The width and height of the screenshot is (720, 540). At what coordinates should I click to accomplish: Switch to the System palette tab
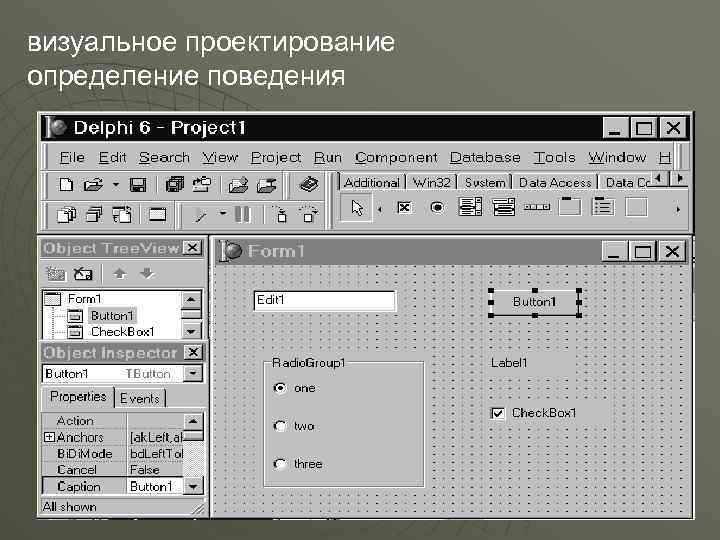pyautogui.click(x=485, y=182)
